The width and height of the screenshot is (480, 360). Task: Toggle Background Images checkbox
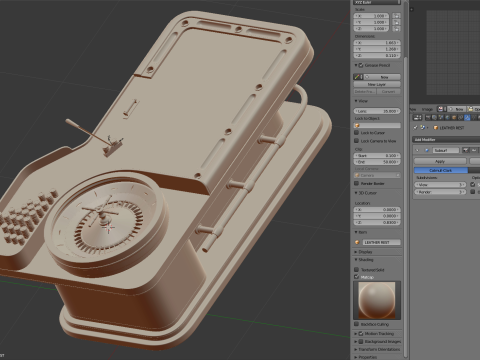click(x=361, y=341)
